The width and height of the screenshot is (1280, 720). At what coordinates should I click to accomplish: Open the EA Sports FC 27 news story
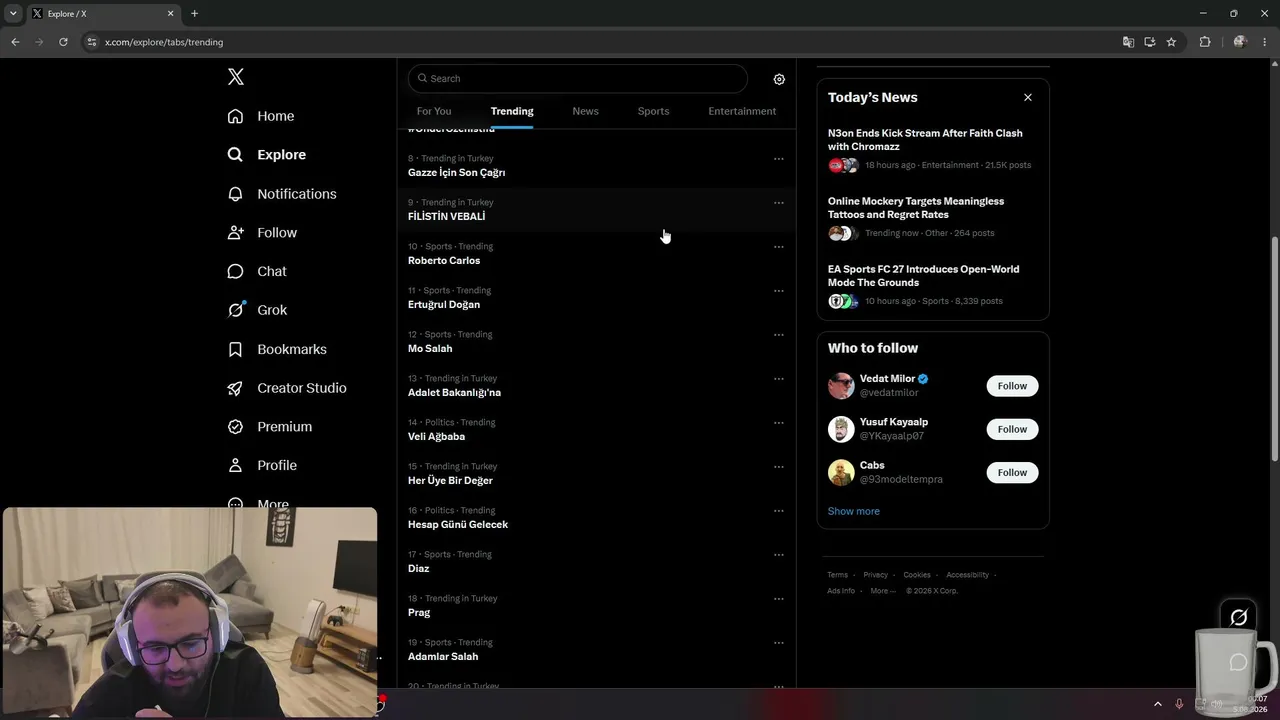point(932,285)
